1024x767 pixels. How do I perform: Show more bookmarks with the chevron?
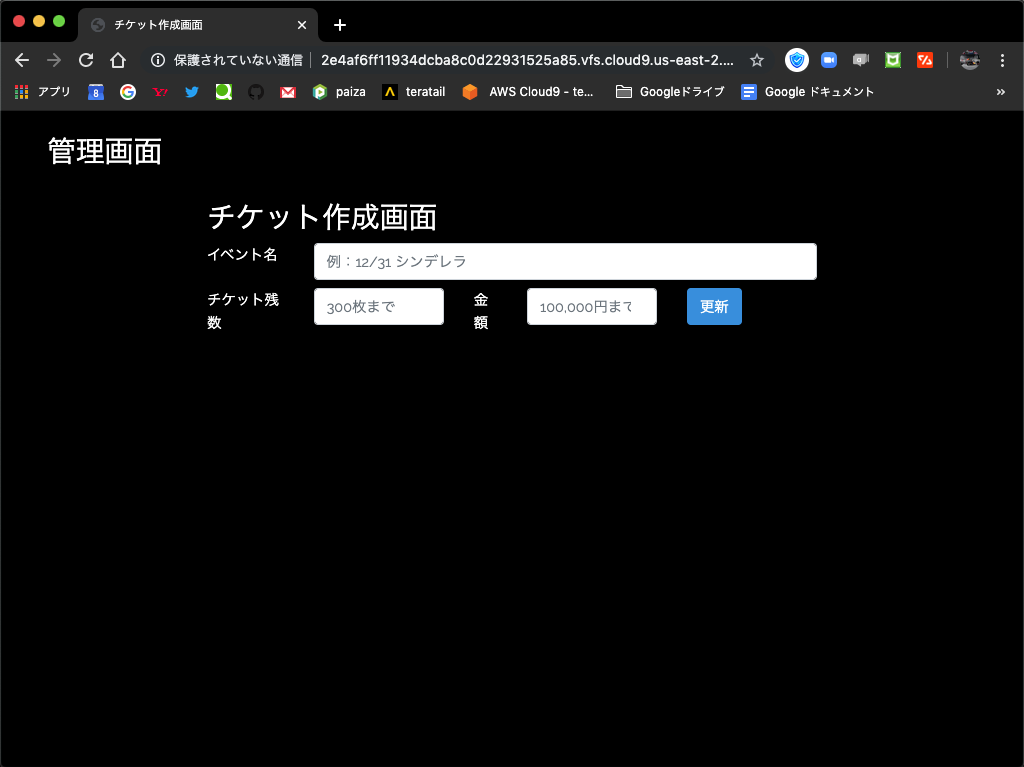pos(1000,92)
